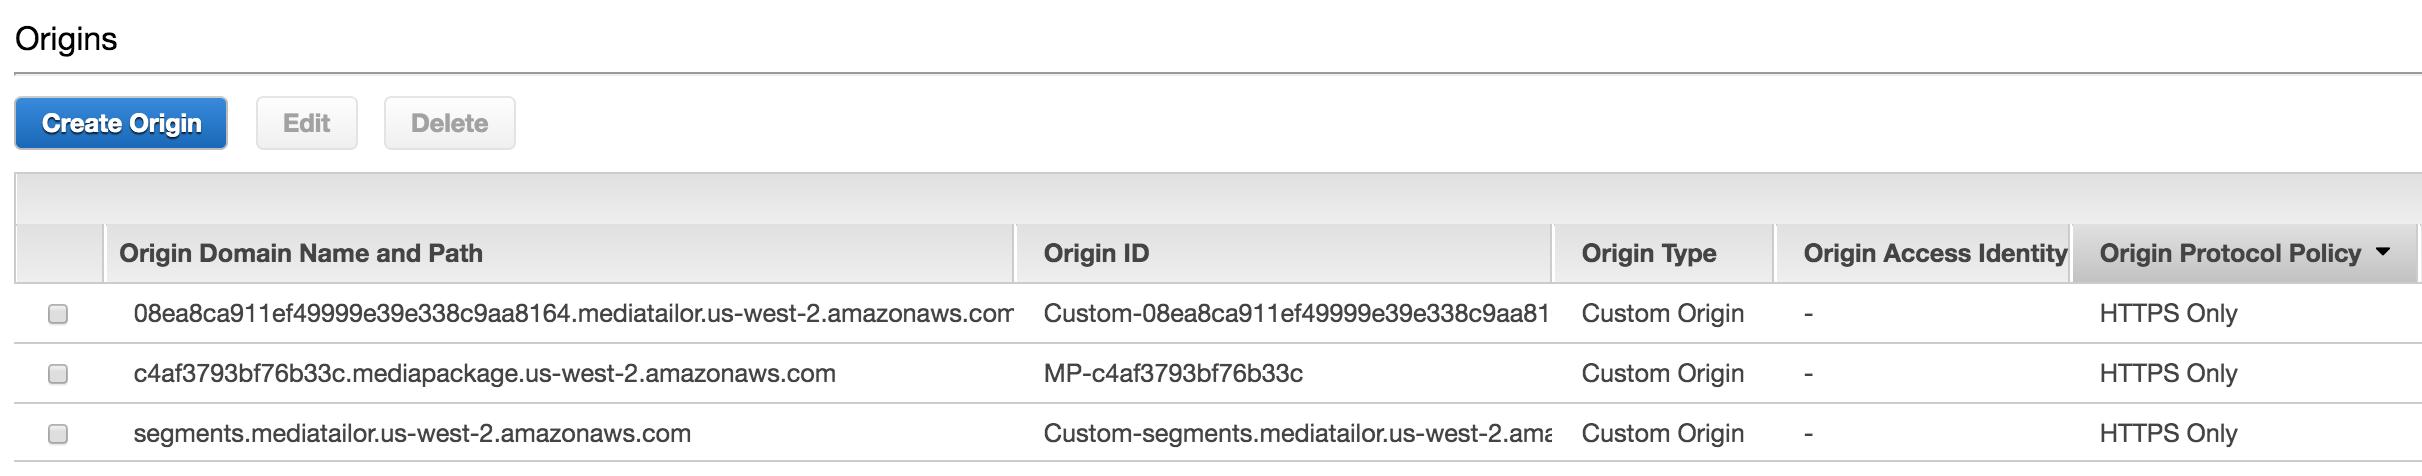This screenshot has height=476, width=2422.
Task: Click Custom Origin in the mediapackage row
Action: coord(1662,374)
